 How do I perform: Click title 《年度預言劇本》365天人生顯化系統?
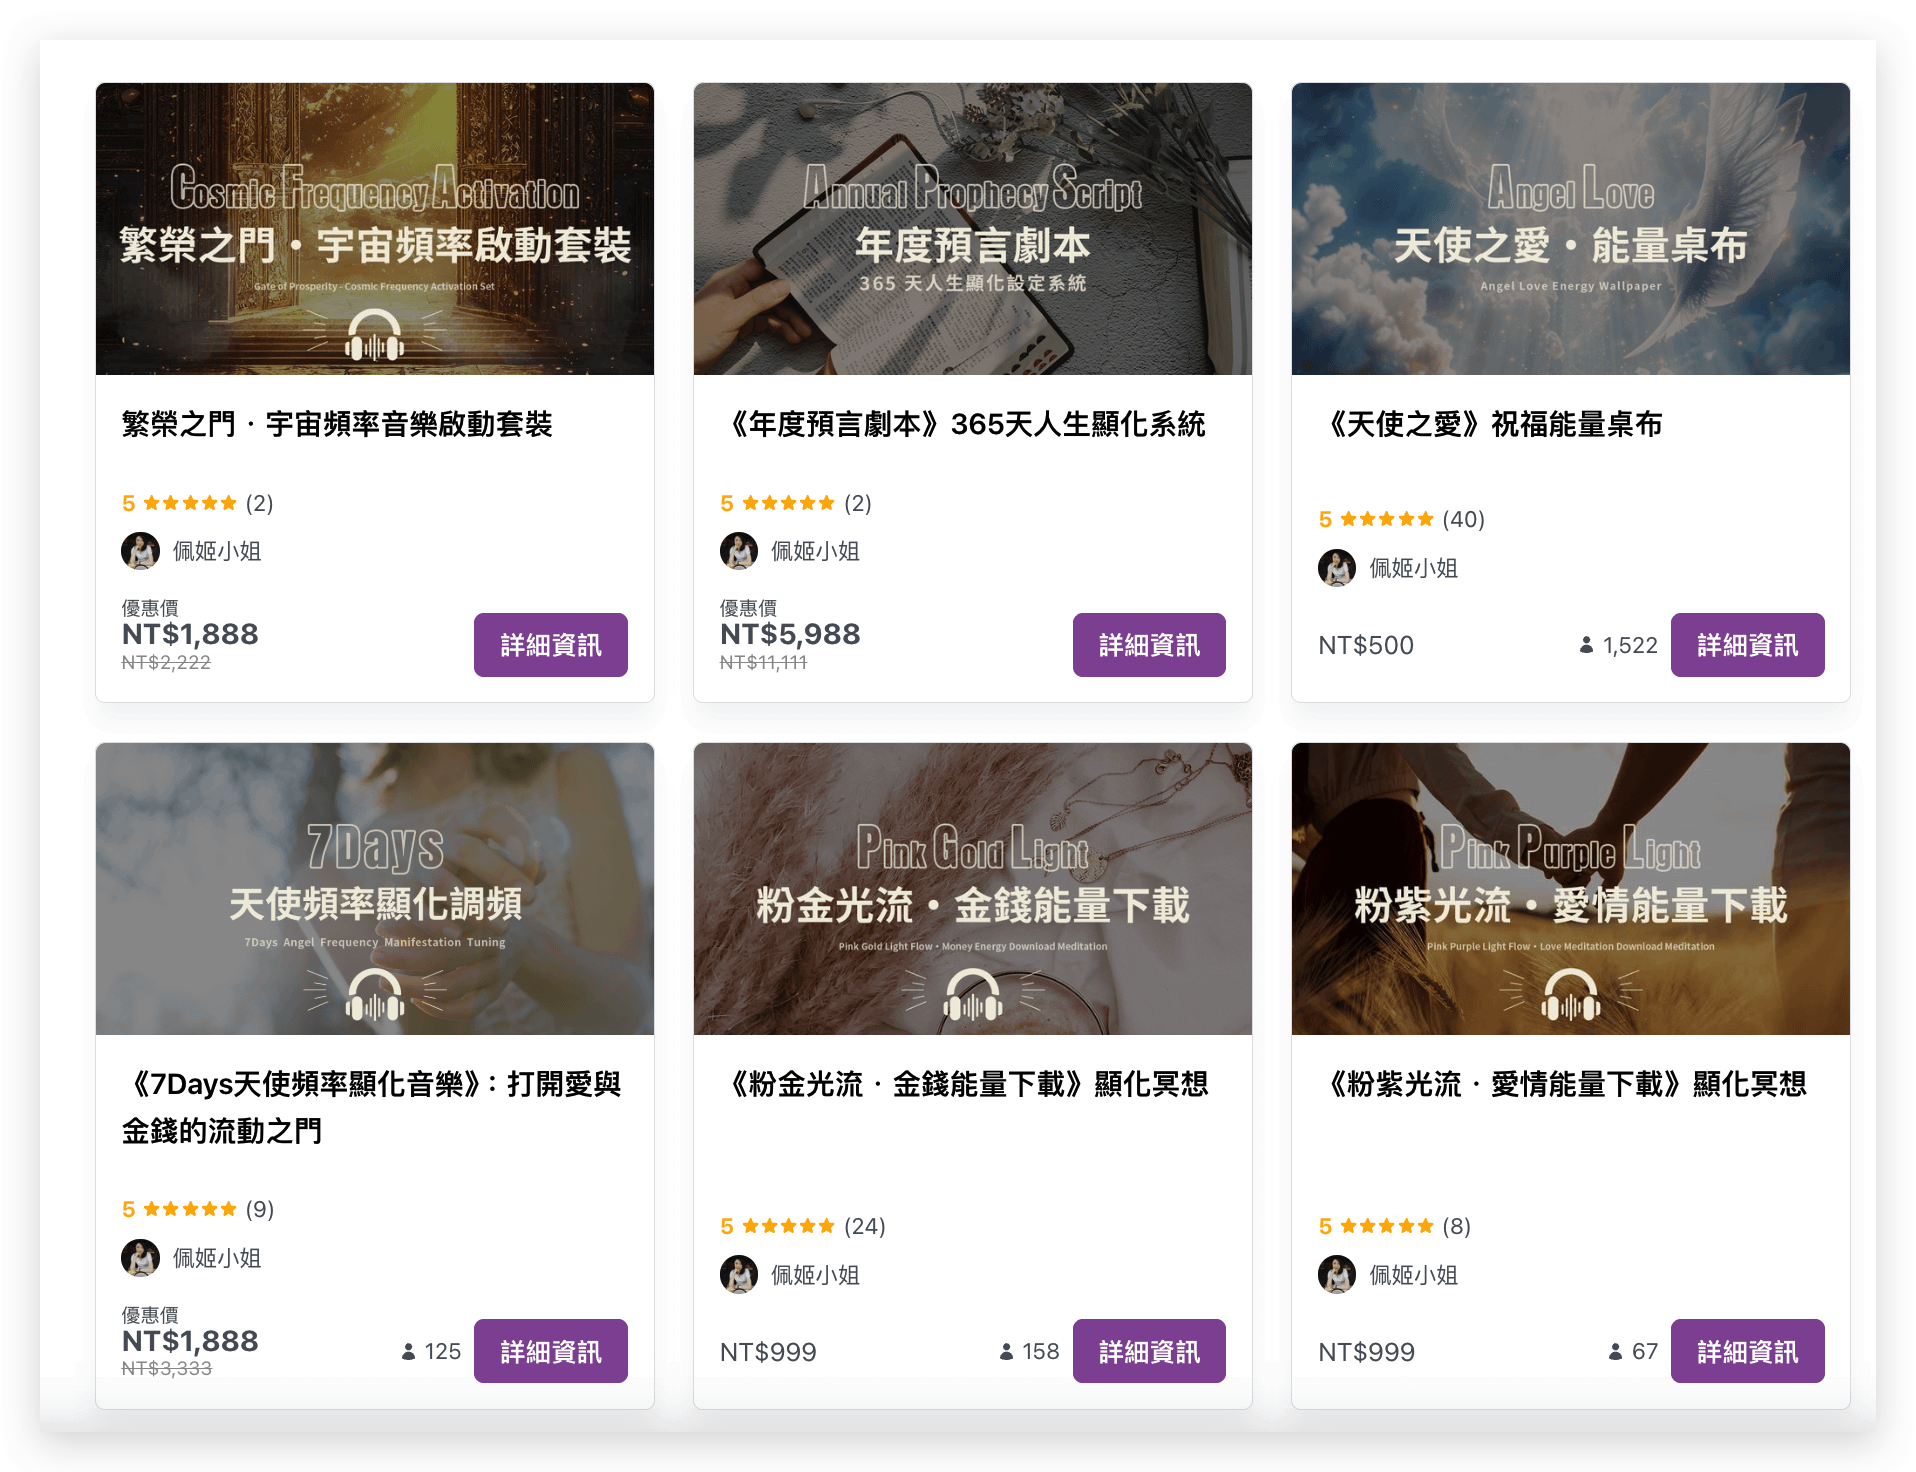(965, 424)
